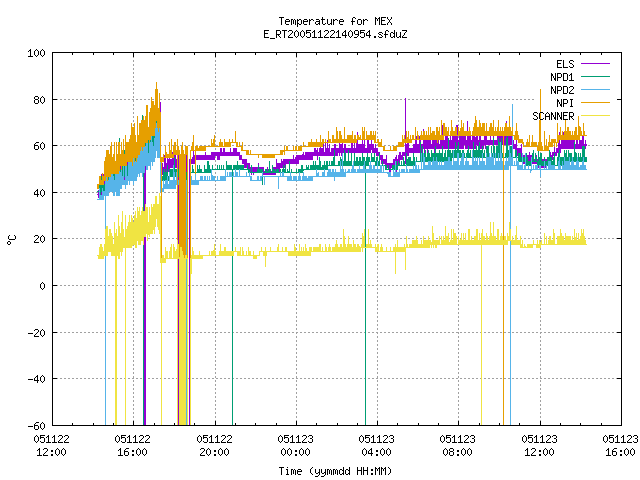Viewport: 640px width, 480px height.
Task: Click the °C y-axis unit label
Action: coord(12,240)
